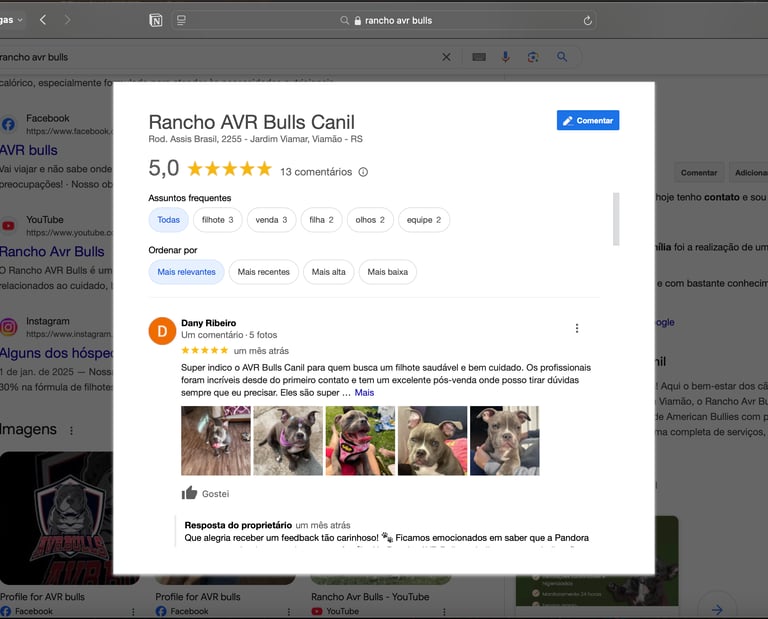Go forward with the browser forward arrow
The width and height of the screenshot is (768, 619).
[67, 20]
